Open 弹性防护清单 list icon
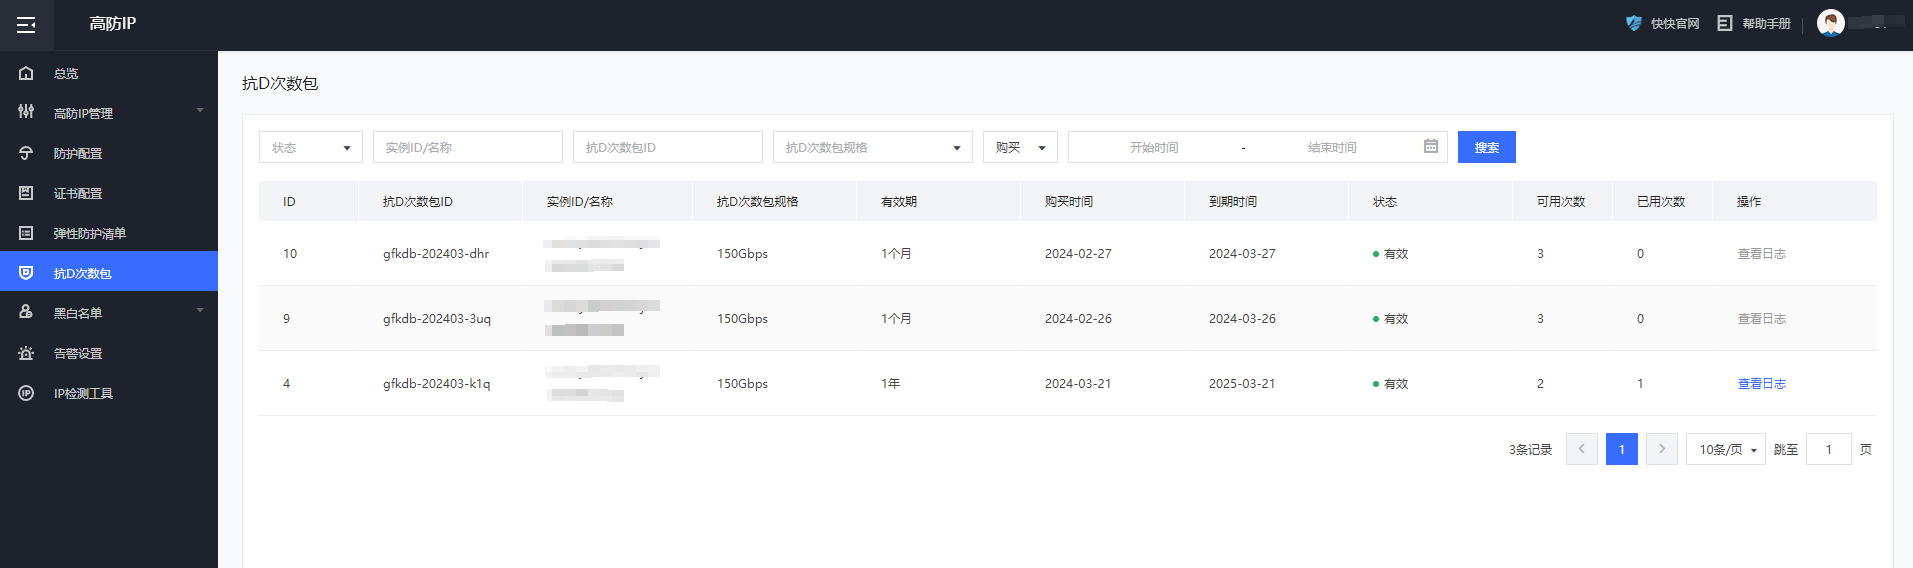 click(26, 233)
